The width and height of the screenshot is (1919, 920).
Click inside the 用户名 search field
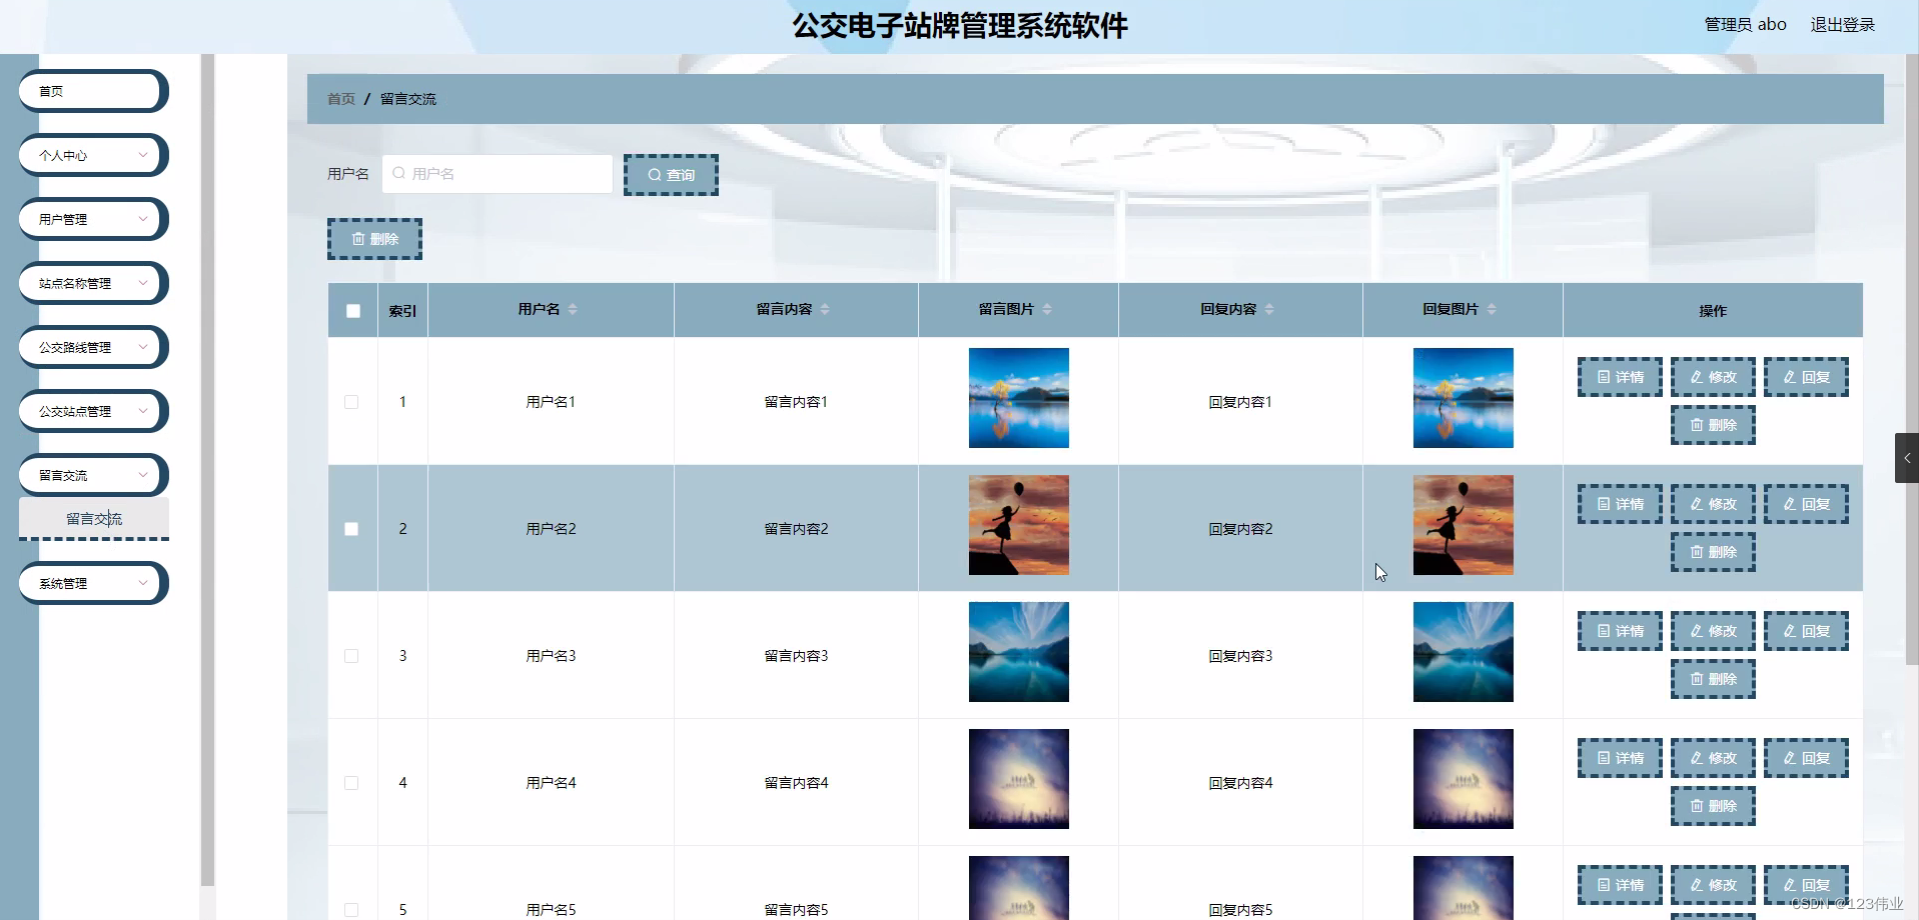click(x=497, y=173)
